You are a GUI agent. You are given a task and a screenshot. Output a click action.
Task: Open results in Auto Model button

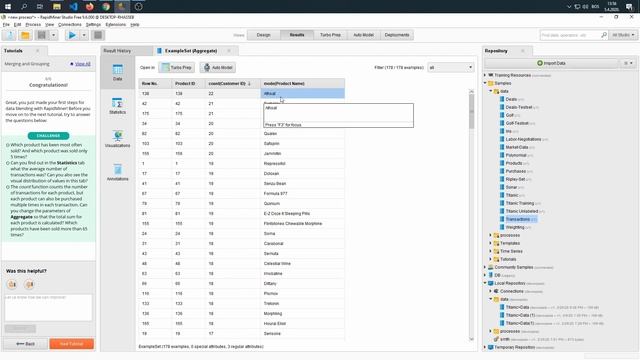[218, 67]
